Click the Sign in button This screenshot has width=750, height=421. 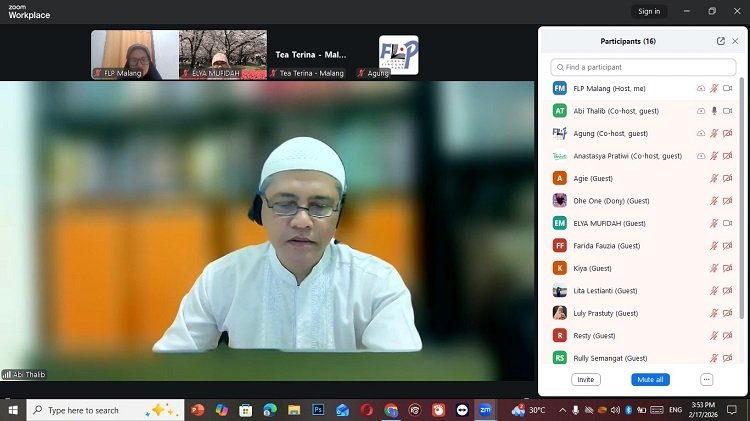click(649, 11)
